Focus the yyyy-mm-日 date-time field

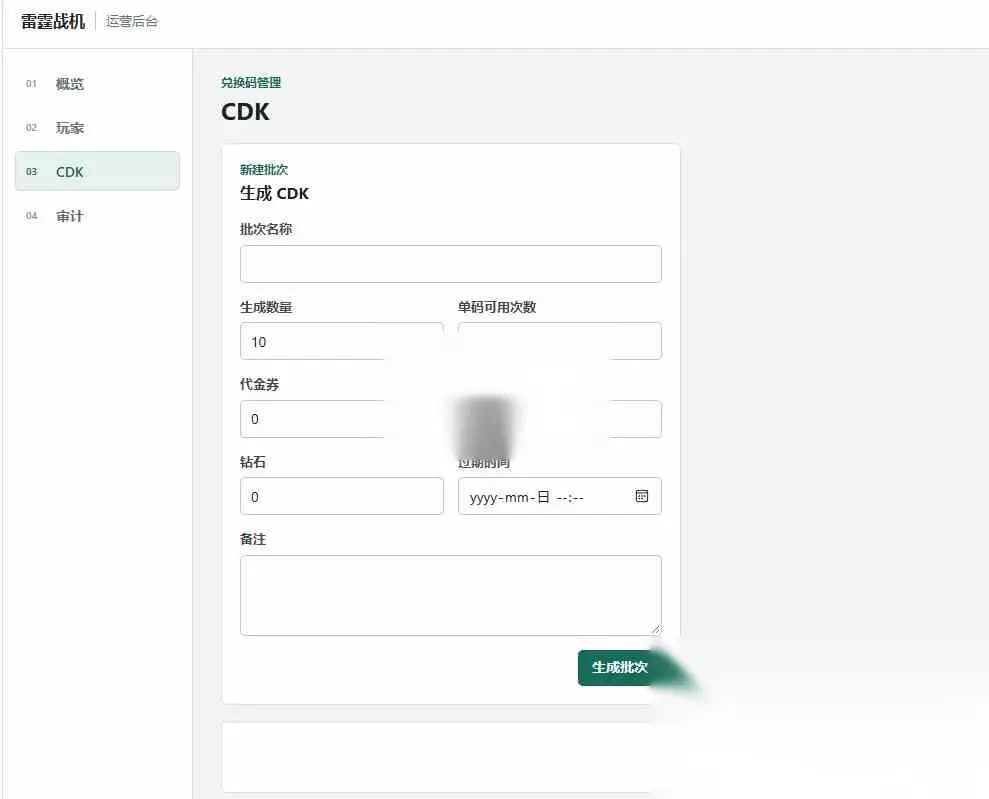(559, 496)
